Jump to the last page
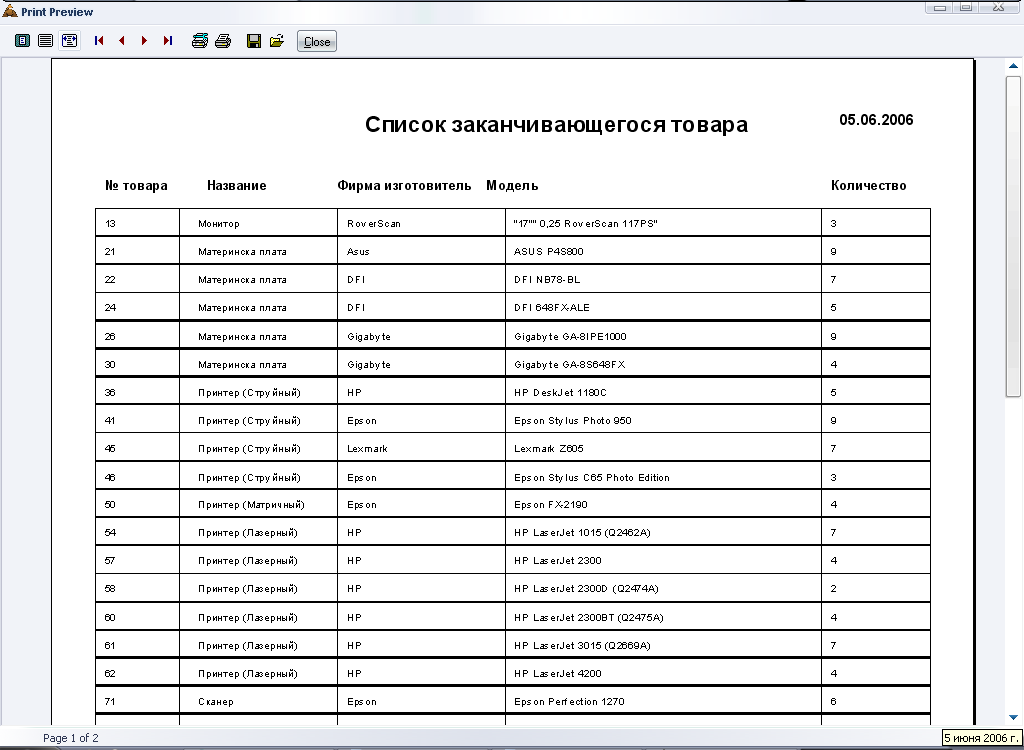 pos(168,41)
